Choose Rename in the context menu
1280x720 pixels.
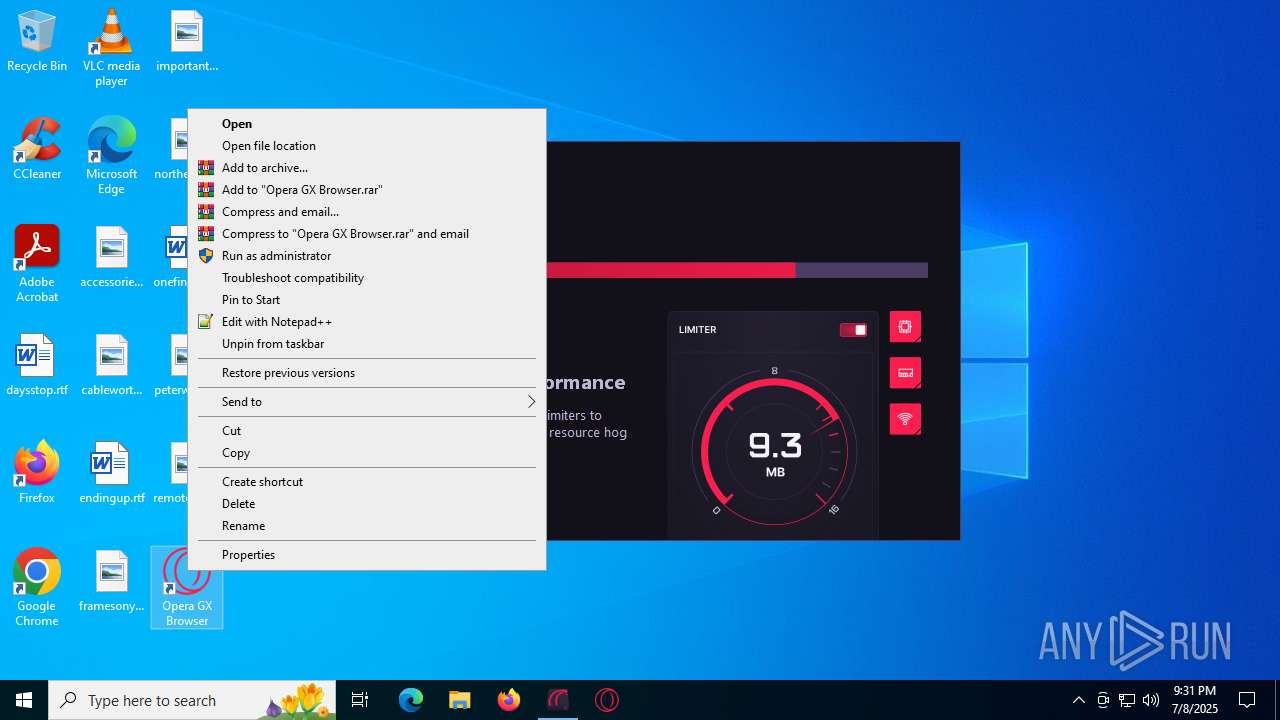coord(367,526)
